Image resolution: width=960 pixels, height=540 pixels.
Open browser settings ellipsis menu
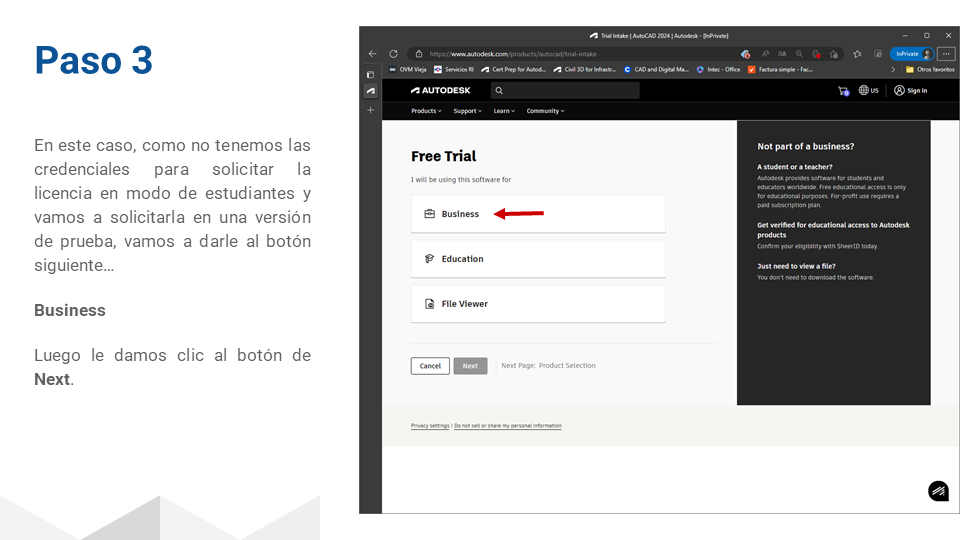(946, 54)
